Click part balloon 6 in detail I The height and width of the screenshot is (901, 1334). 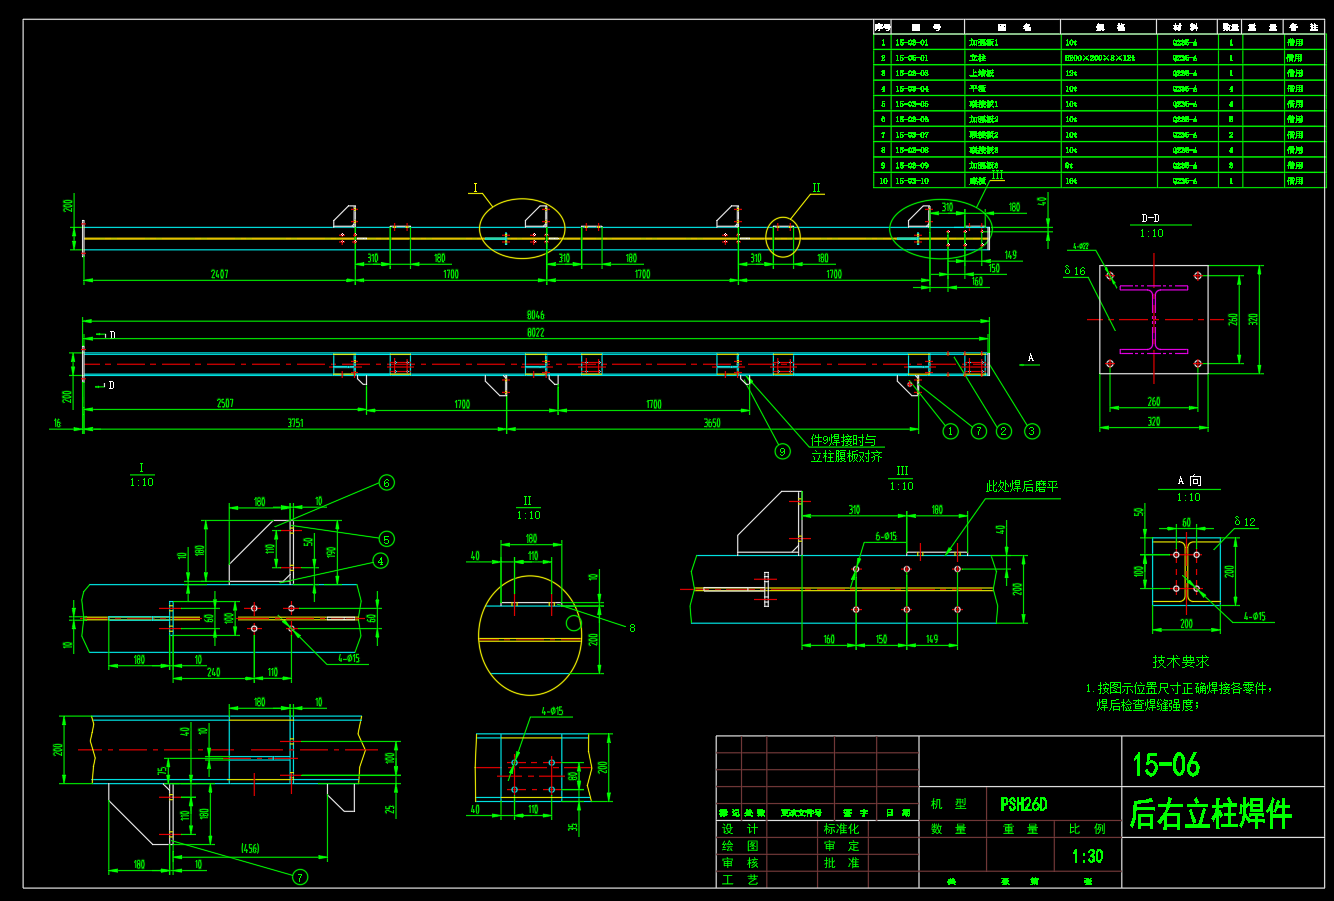coord(386,483)
